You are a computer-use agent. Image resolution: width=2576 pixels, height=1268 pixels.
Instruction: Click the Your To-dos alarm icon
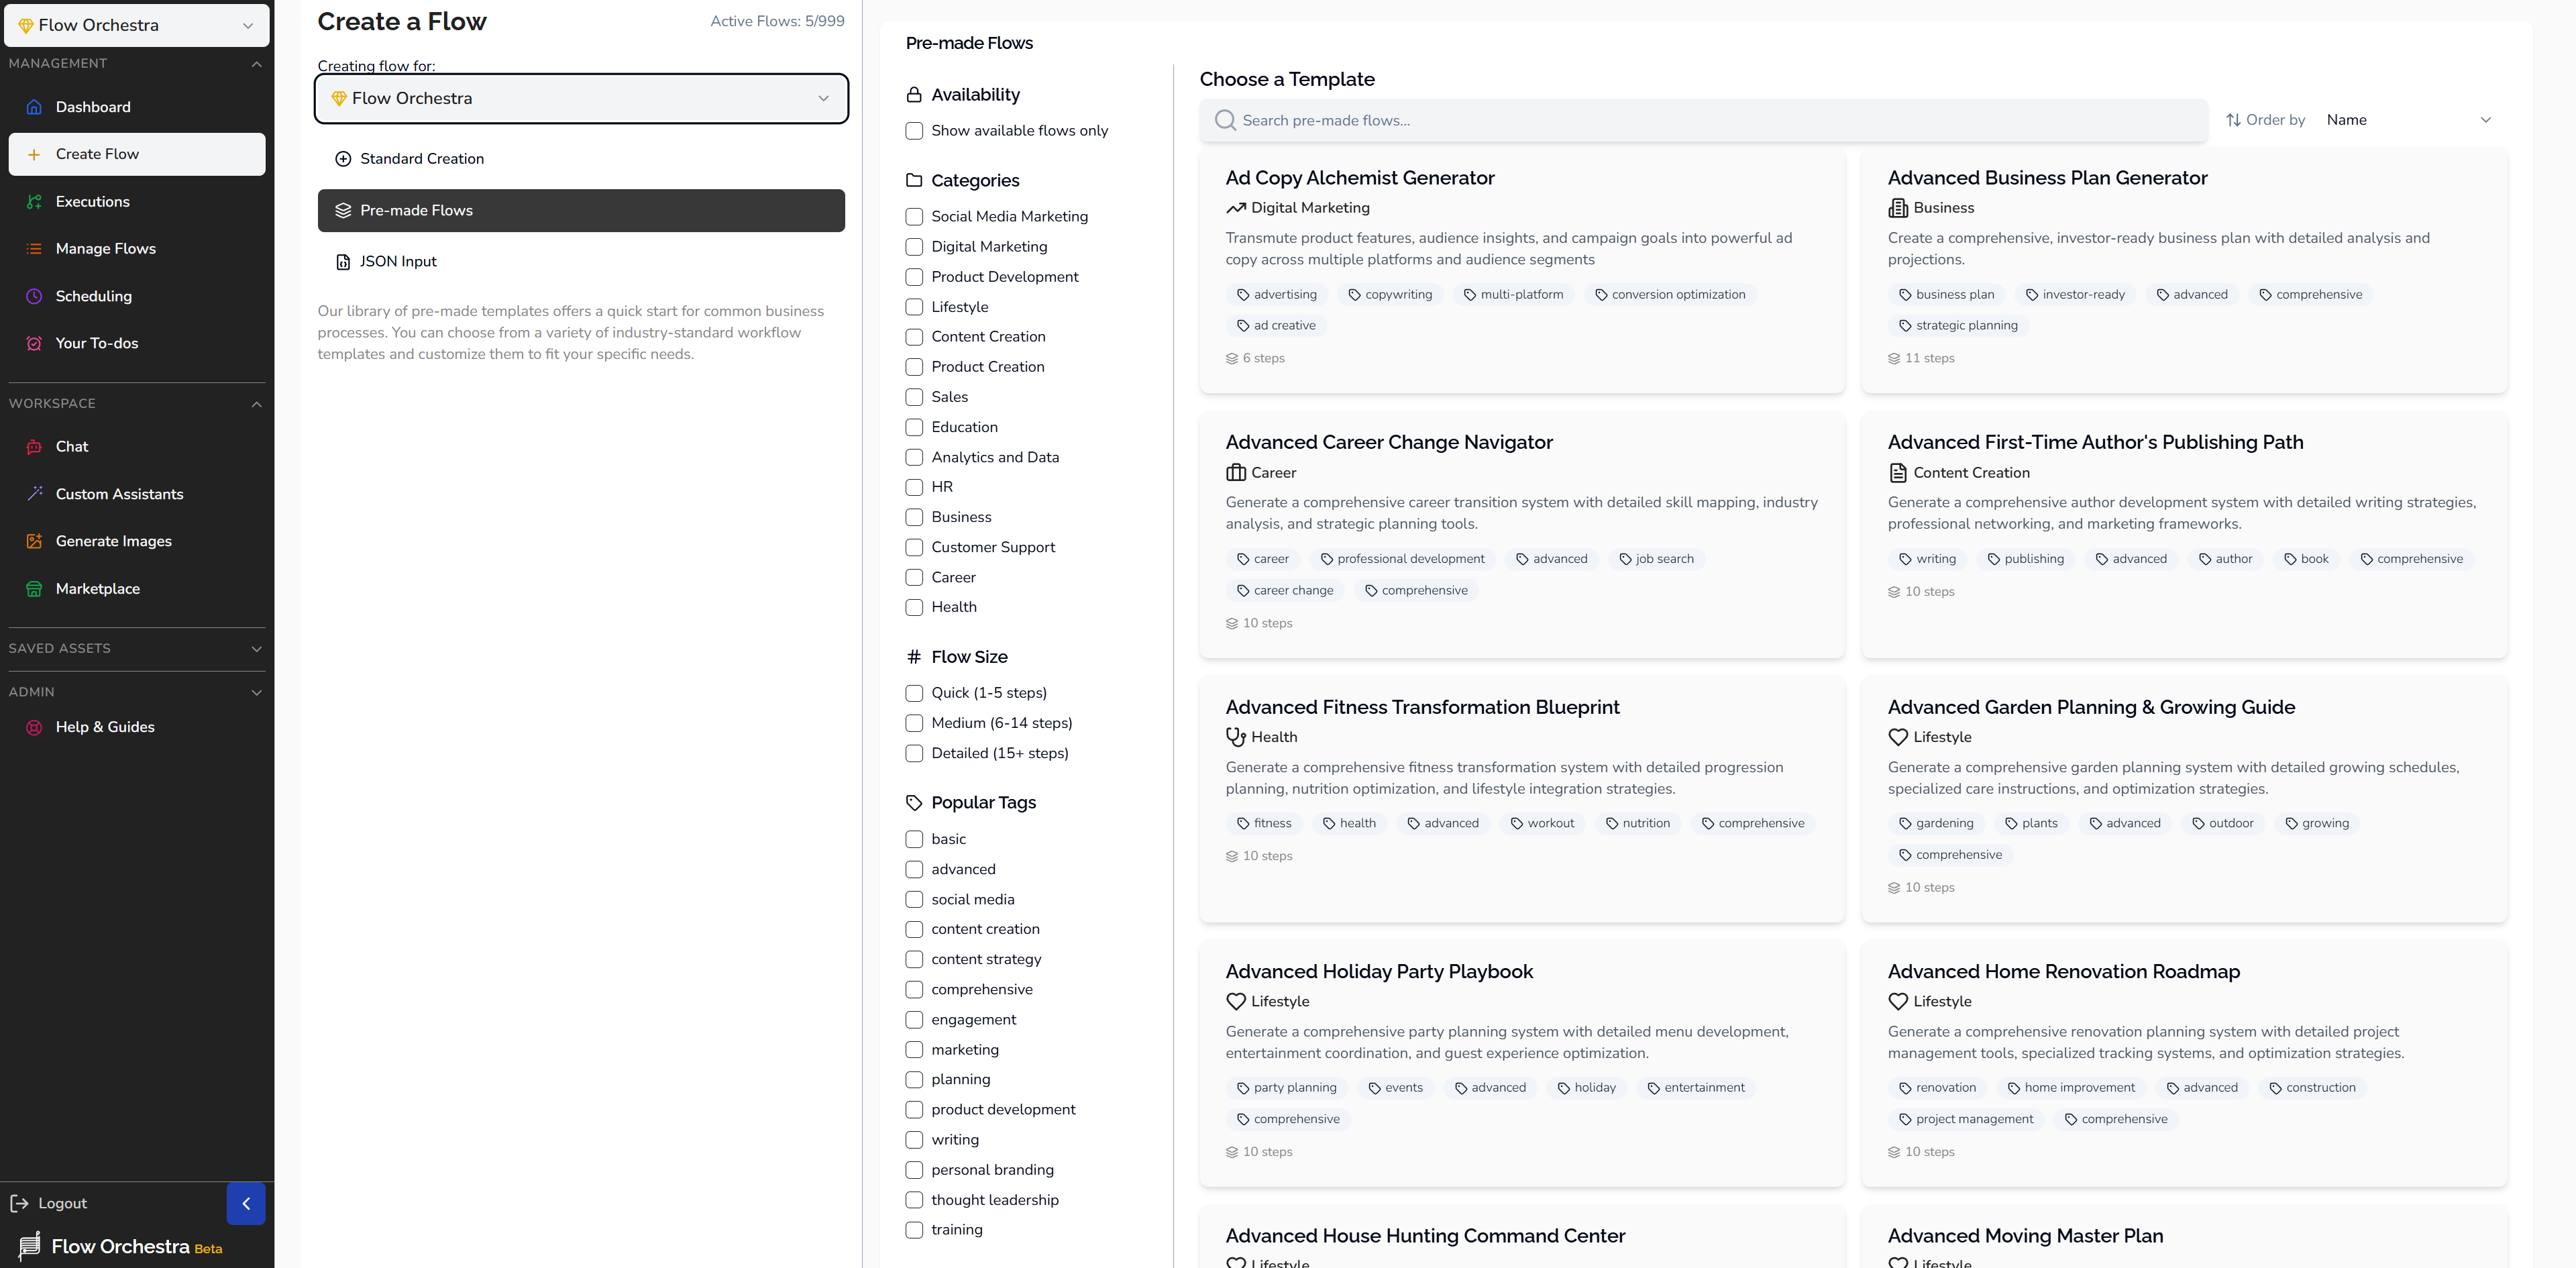coord(34,343)
